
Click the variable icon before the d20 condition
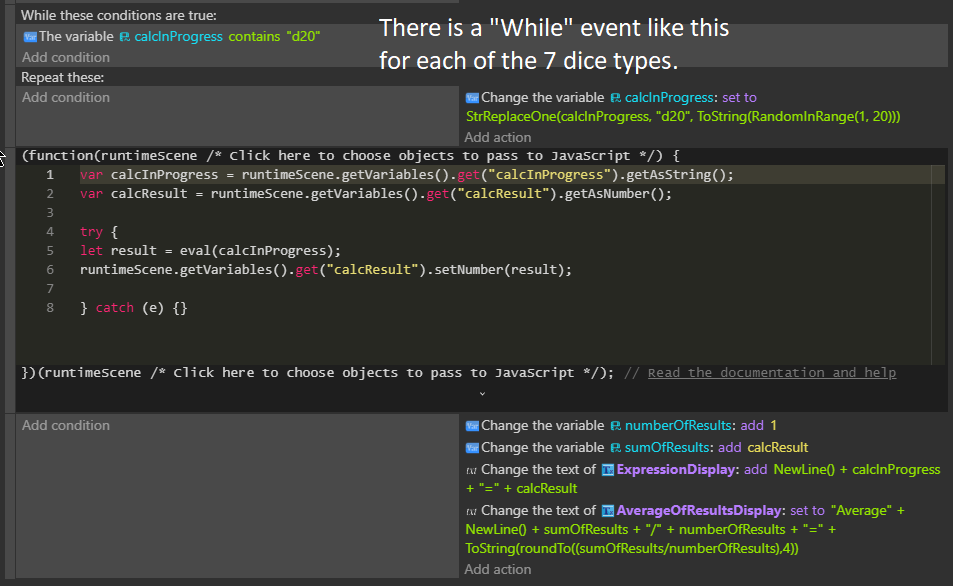coord(29,36)
